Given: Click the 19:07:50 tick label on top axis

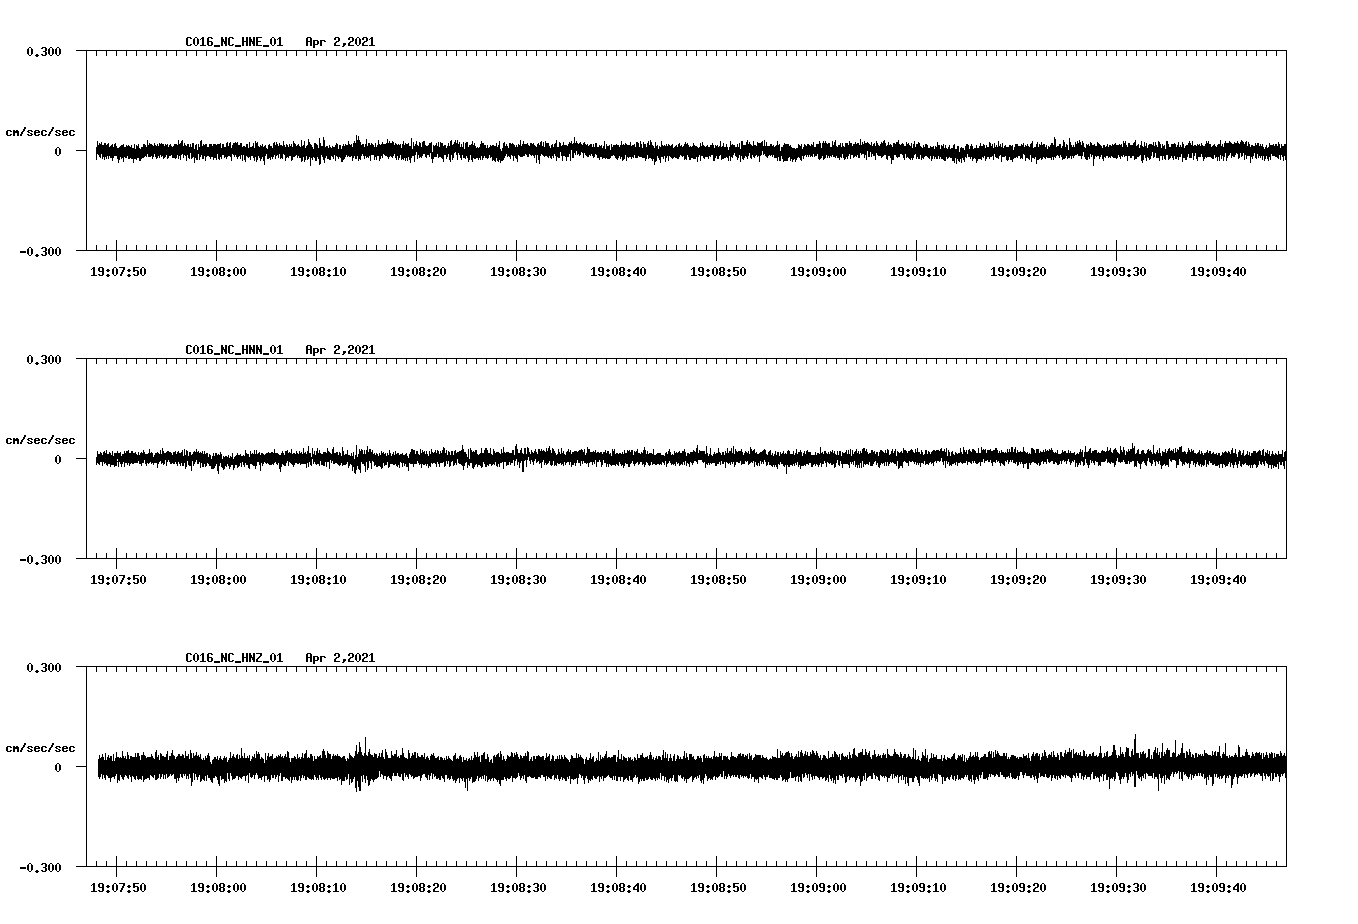Looking at the screenshot, I should click(117, 270).
